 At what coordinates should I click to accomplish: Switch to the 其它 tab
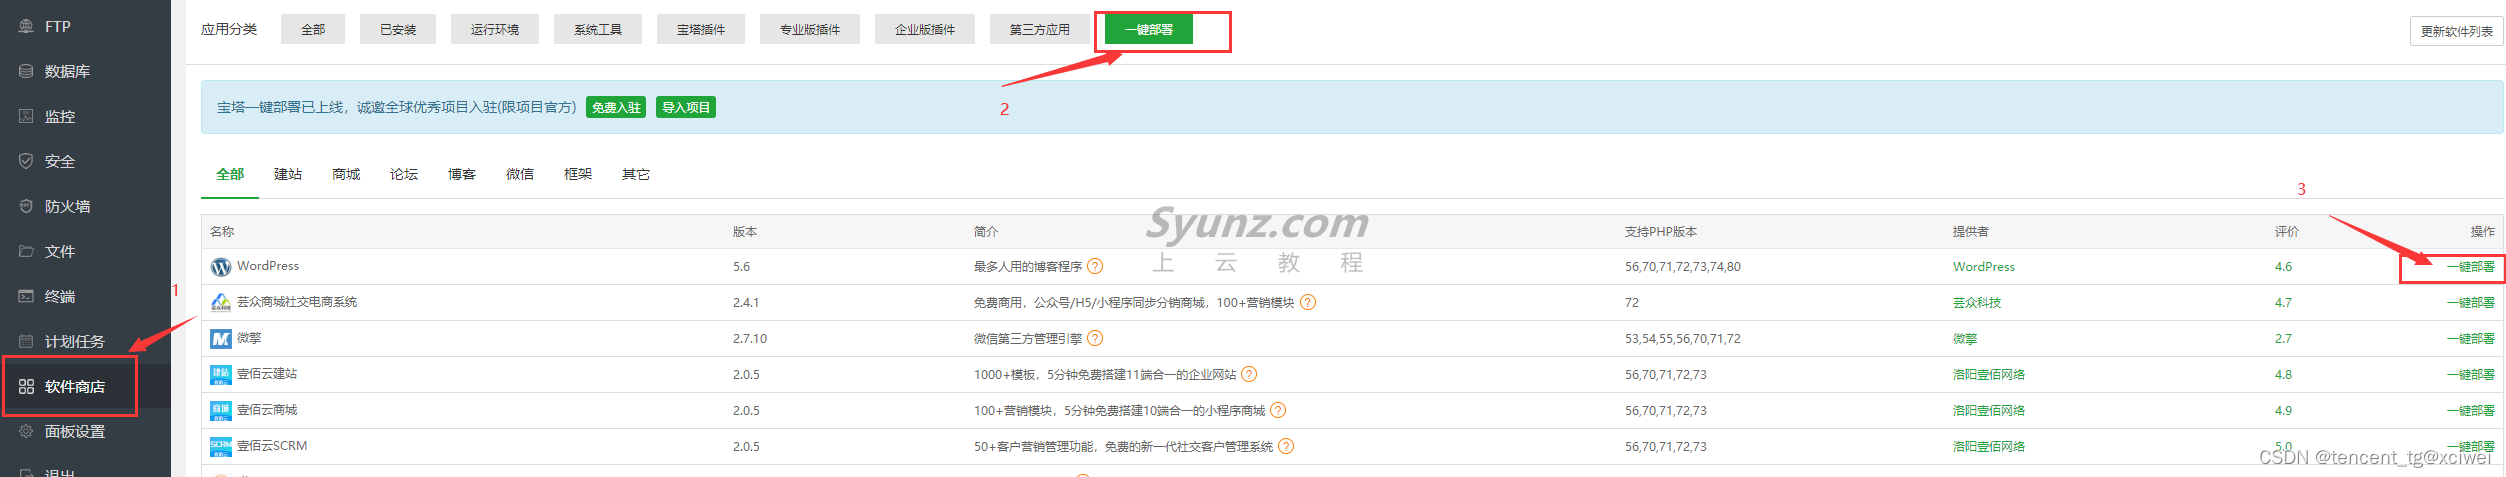click(636, 175)
